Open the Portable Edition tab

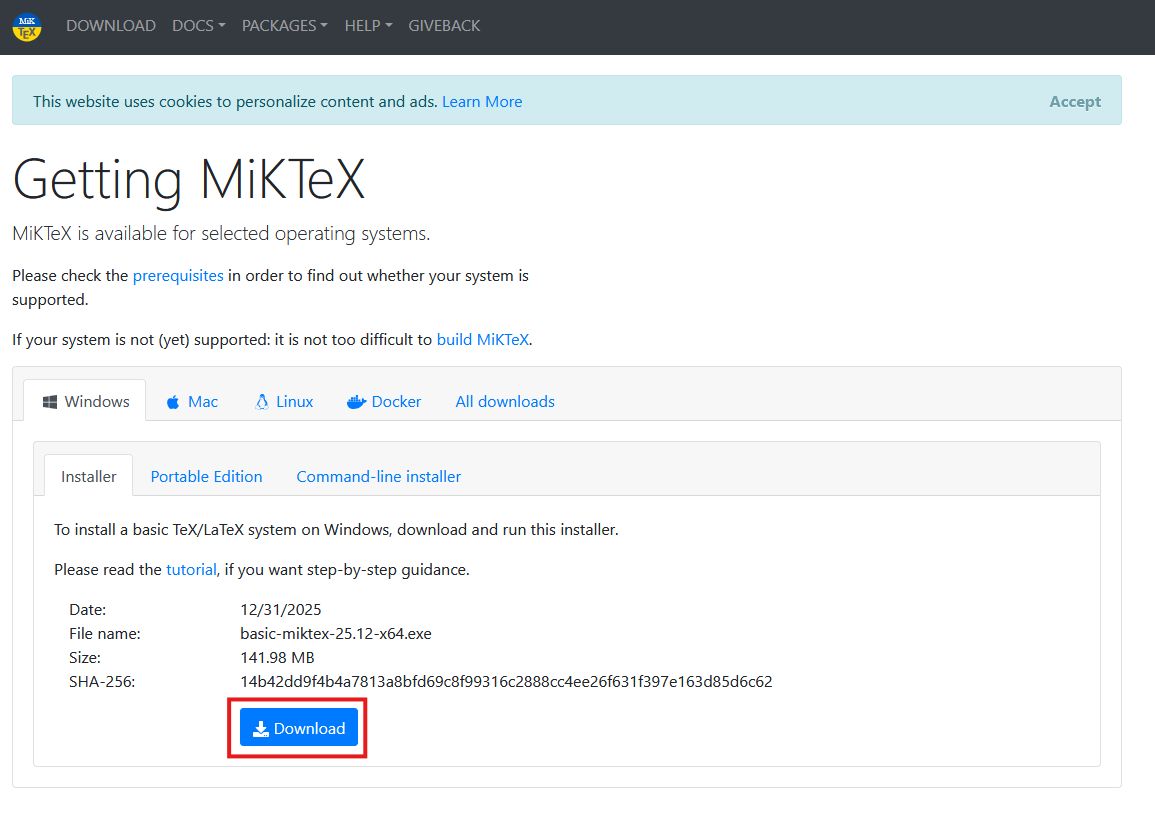206,476
